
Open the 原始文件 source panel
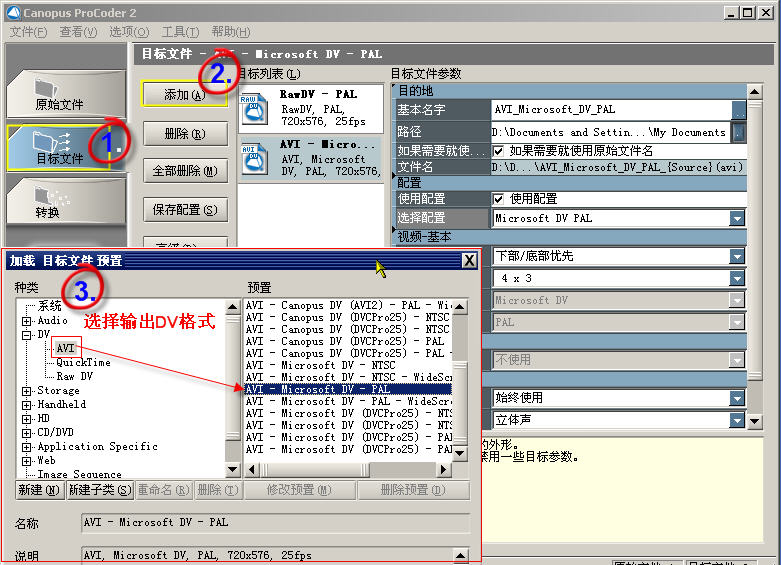[x=65, y=94]
